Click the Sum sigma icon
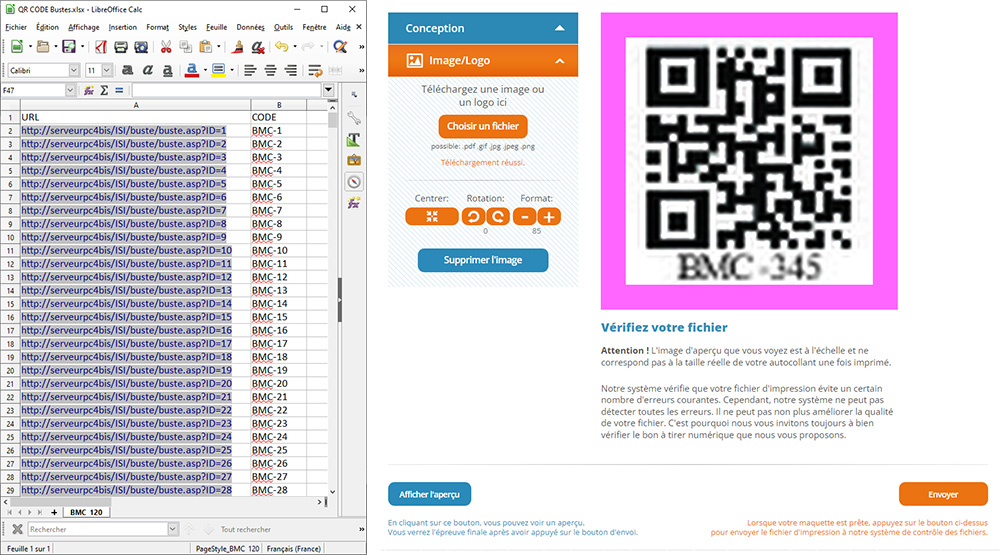1000x555 pixels. (x=104, y=90)
